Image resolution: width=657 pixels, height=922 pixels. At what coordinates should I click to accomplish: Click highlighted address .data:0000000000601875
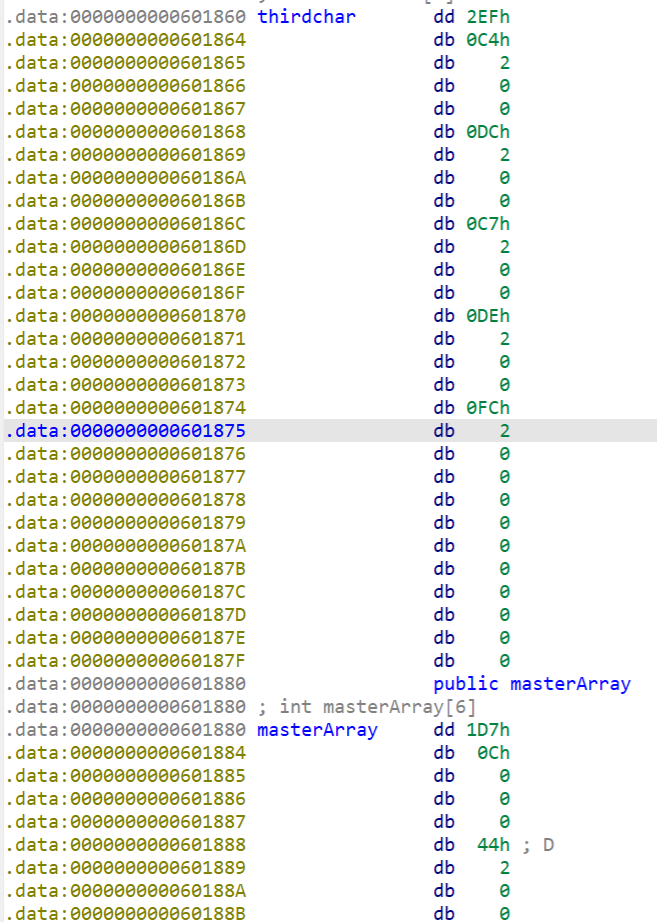(126, 431)
